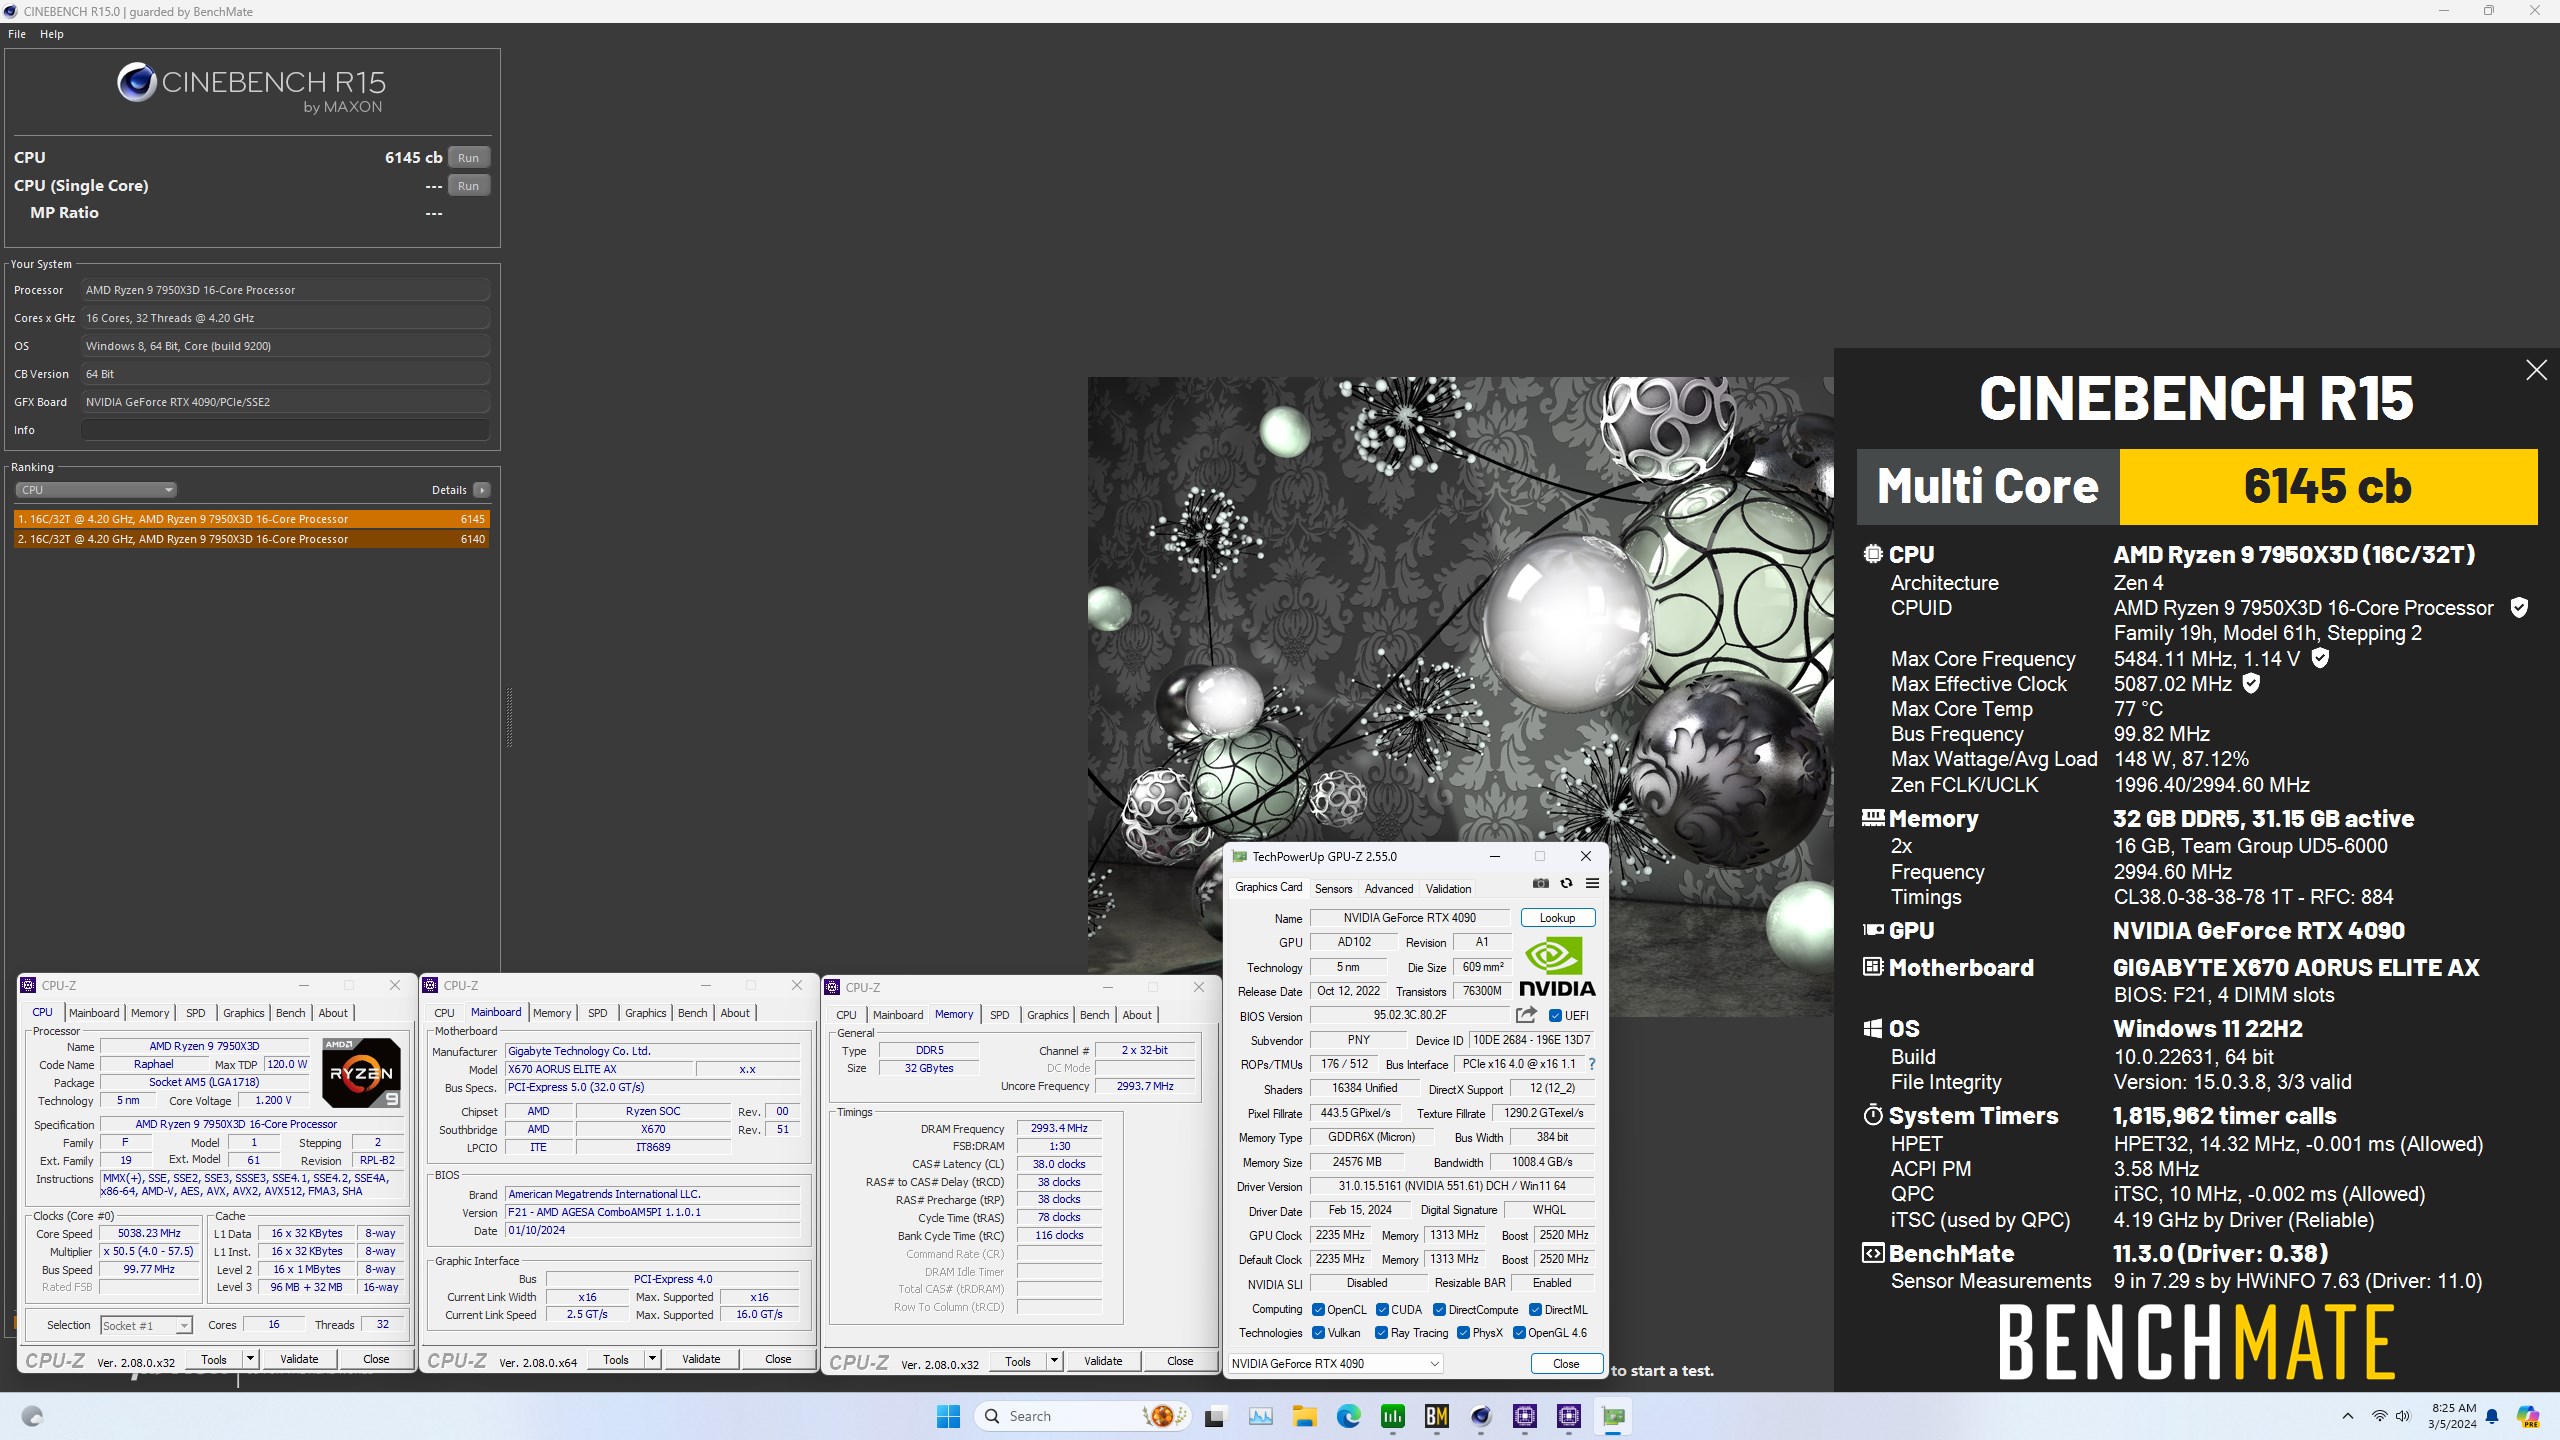Click the rendered spheres image preview

(x=1460, y=610)
